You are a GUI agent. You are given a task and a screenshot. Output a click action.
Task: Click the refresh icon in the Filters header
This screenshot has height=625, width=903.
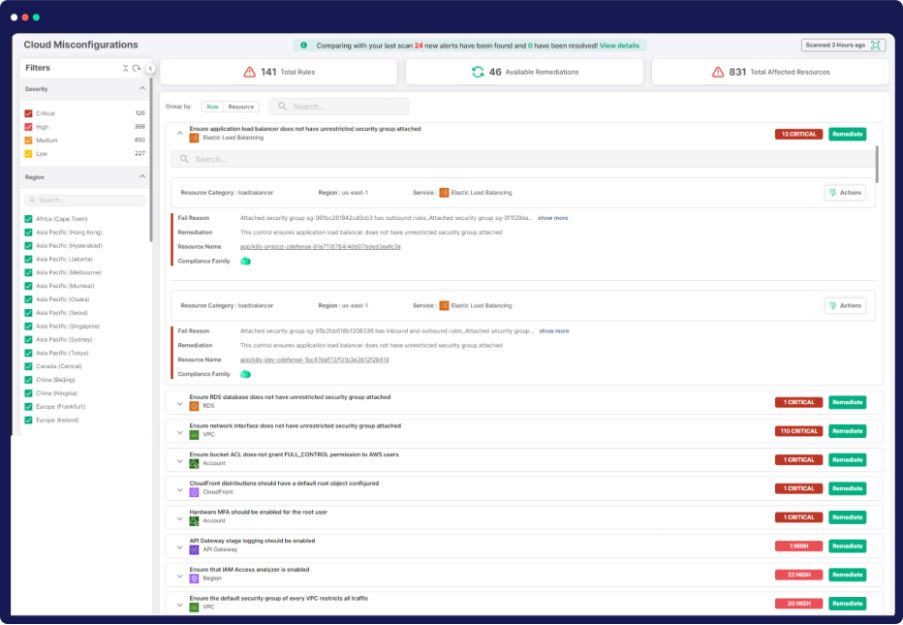click(x=137, y=68)
